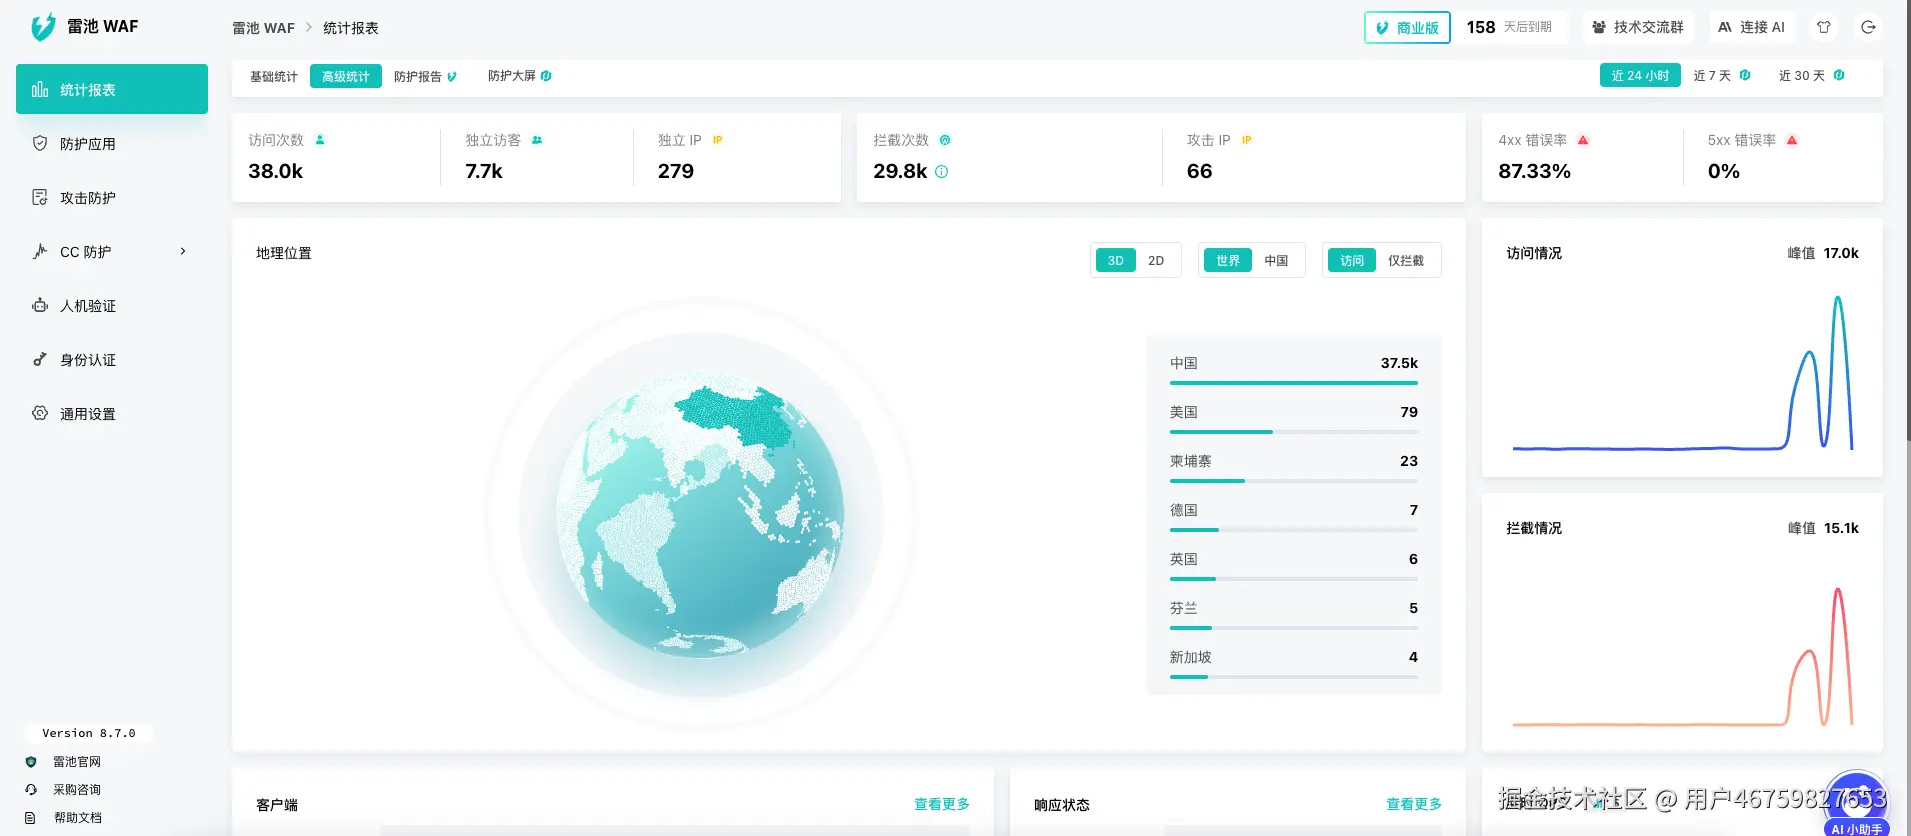
Task: Click the 通用设置 gear icon
Action: coord(40,413)
